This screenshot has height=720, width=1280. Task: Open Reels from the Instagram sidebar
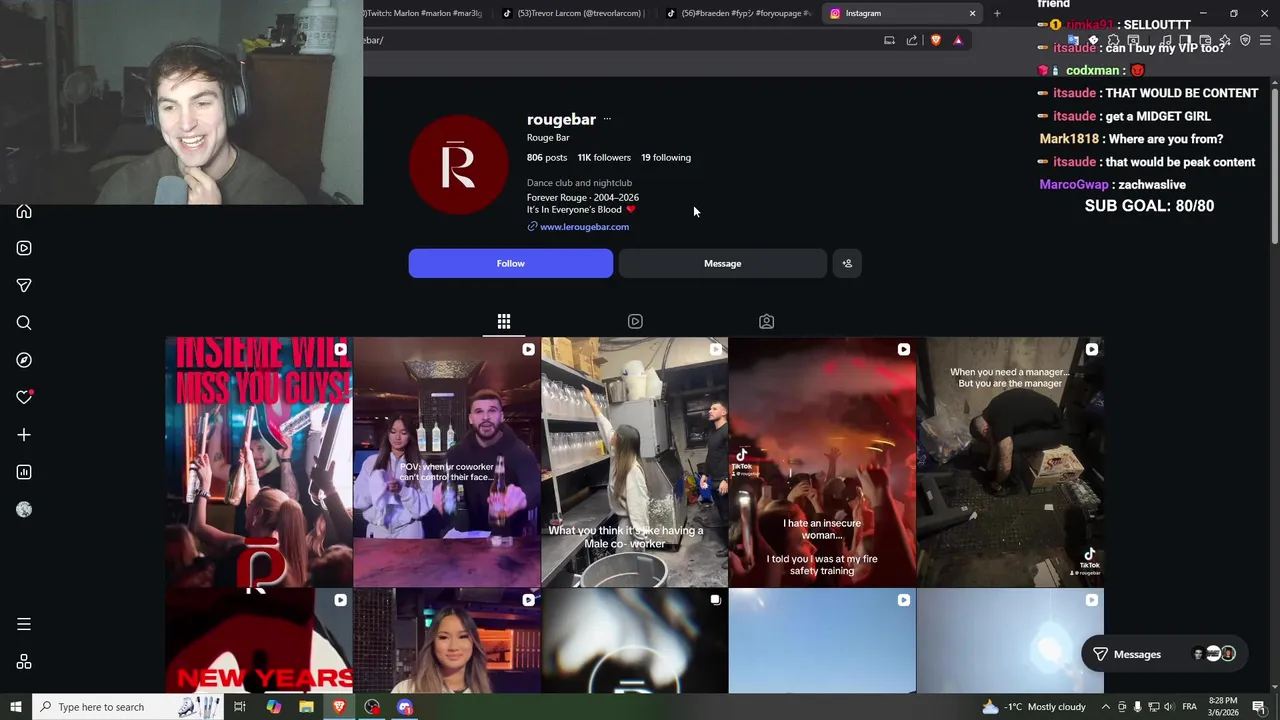(x=24, y=248)
